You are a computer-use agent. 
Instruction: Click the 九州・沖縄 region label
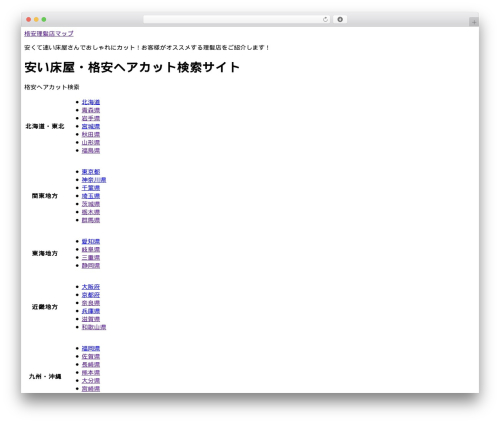pos(45,377)
